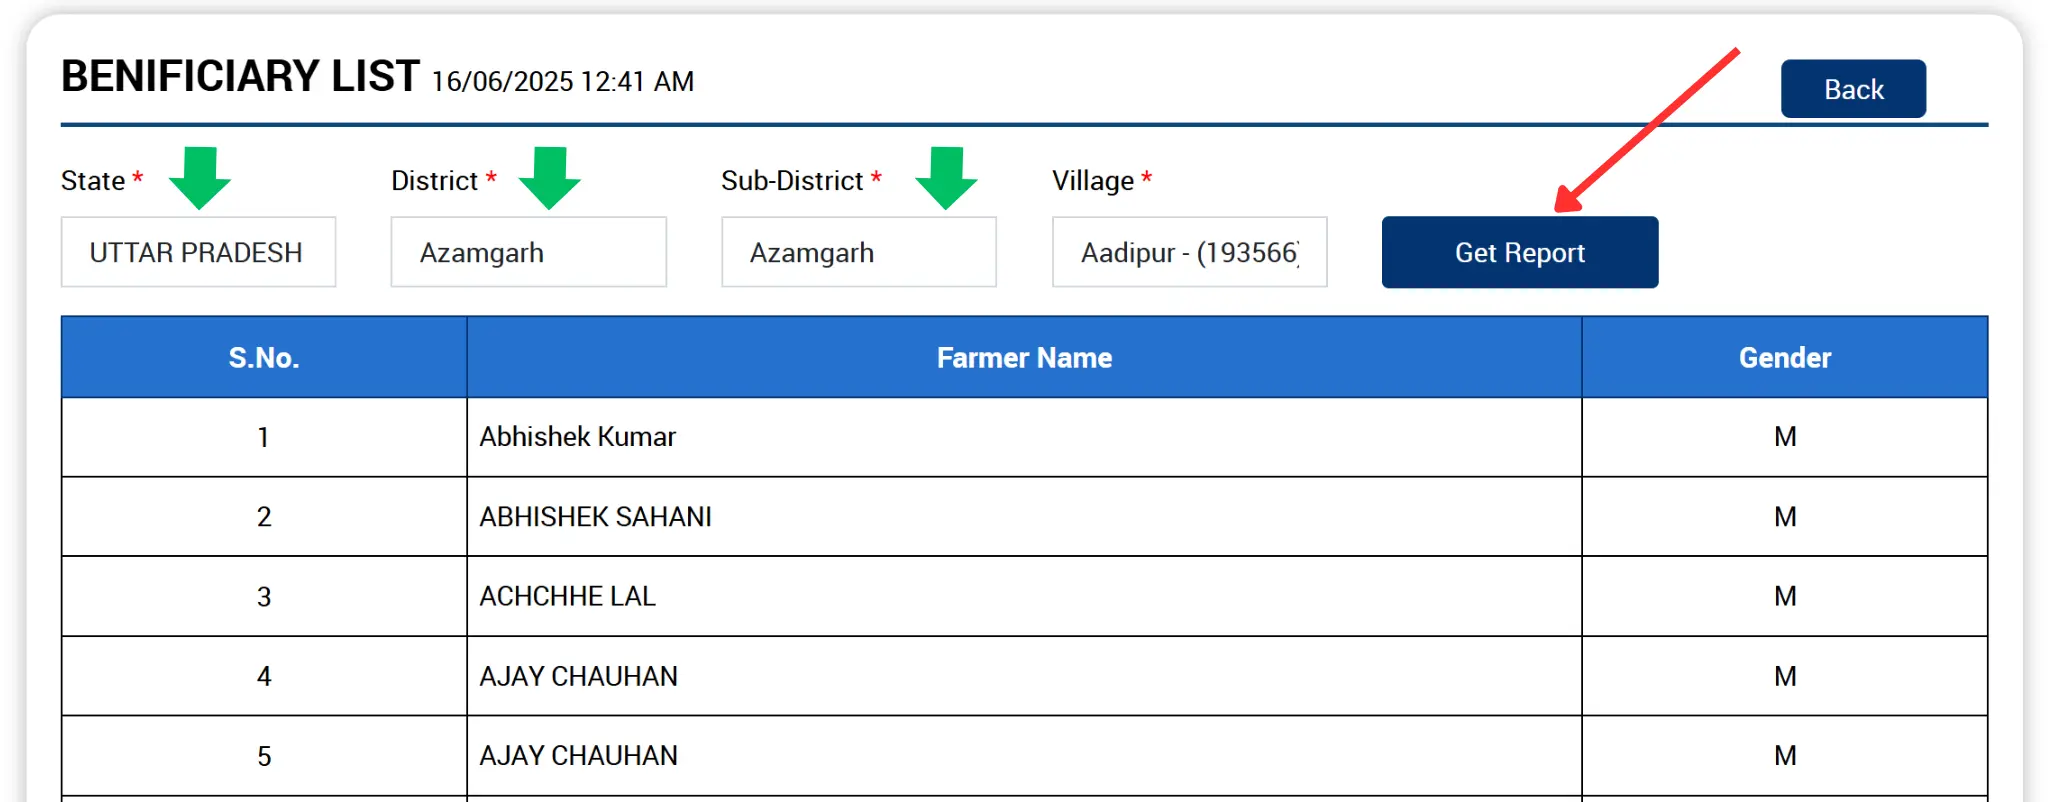Click the Farmer Name column header
Image resolution: width=2048 pixels, height=802 pixels.
(1024, 358)
